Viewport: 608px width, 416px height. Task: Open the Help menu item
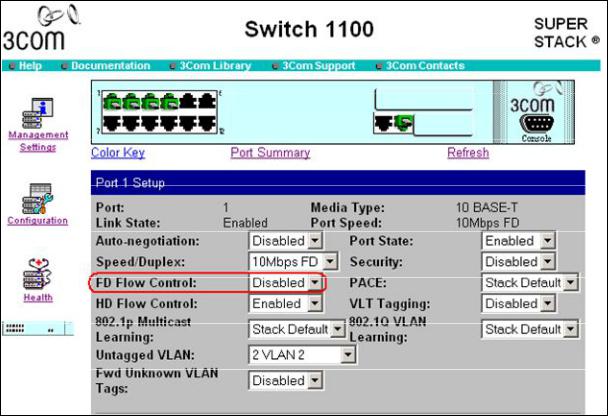coord(30,66)
